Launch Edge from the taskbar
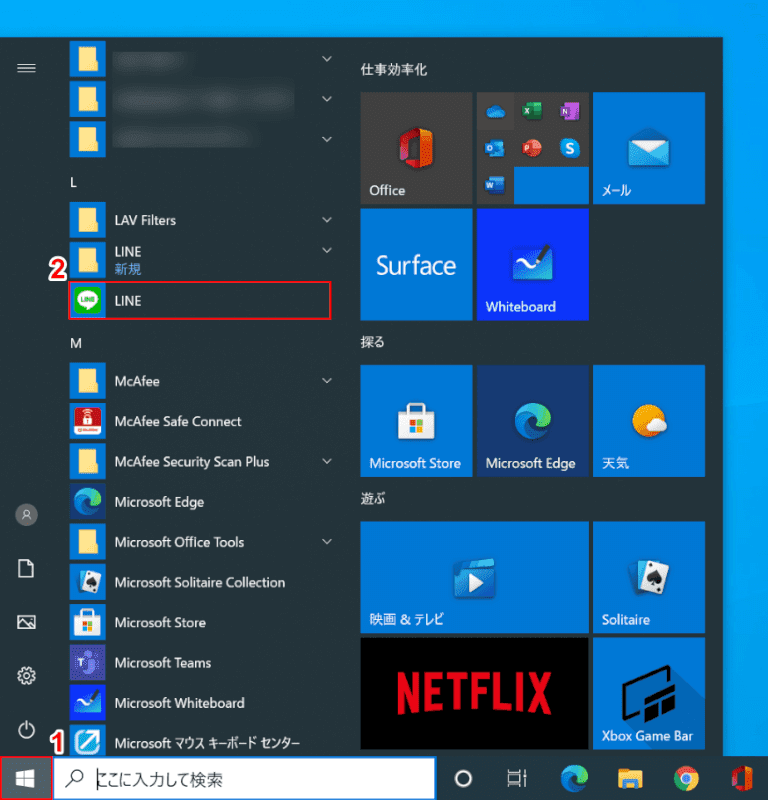The height and width of the screenshot is (800, 768). tap(574, 779)
